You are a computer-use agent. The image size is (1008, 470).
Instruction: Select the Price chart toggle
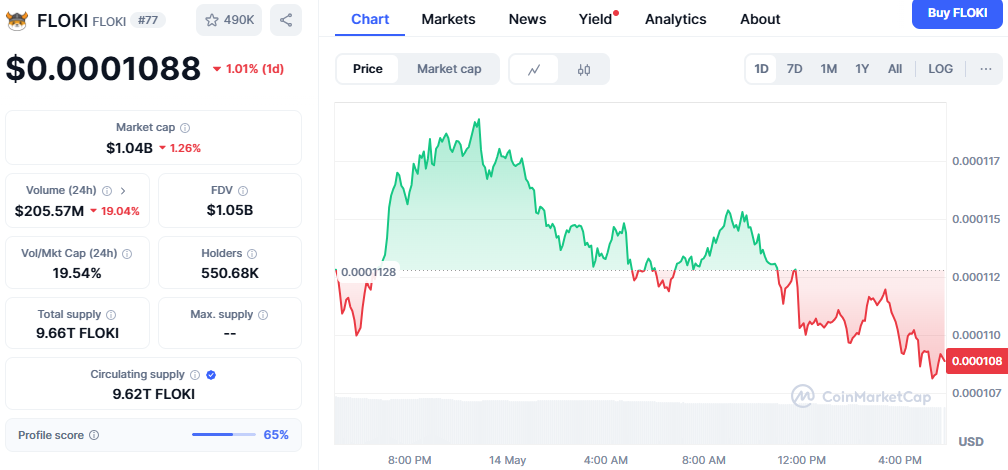[x=368, y=69]
